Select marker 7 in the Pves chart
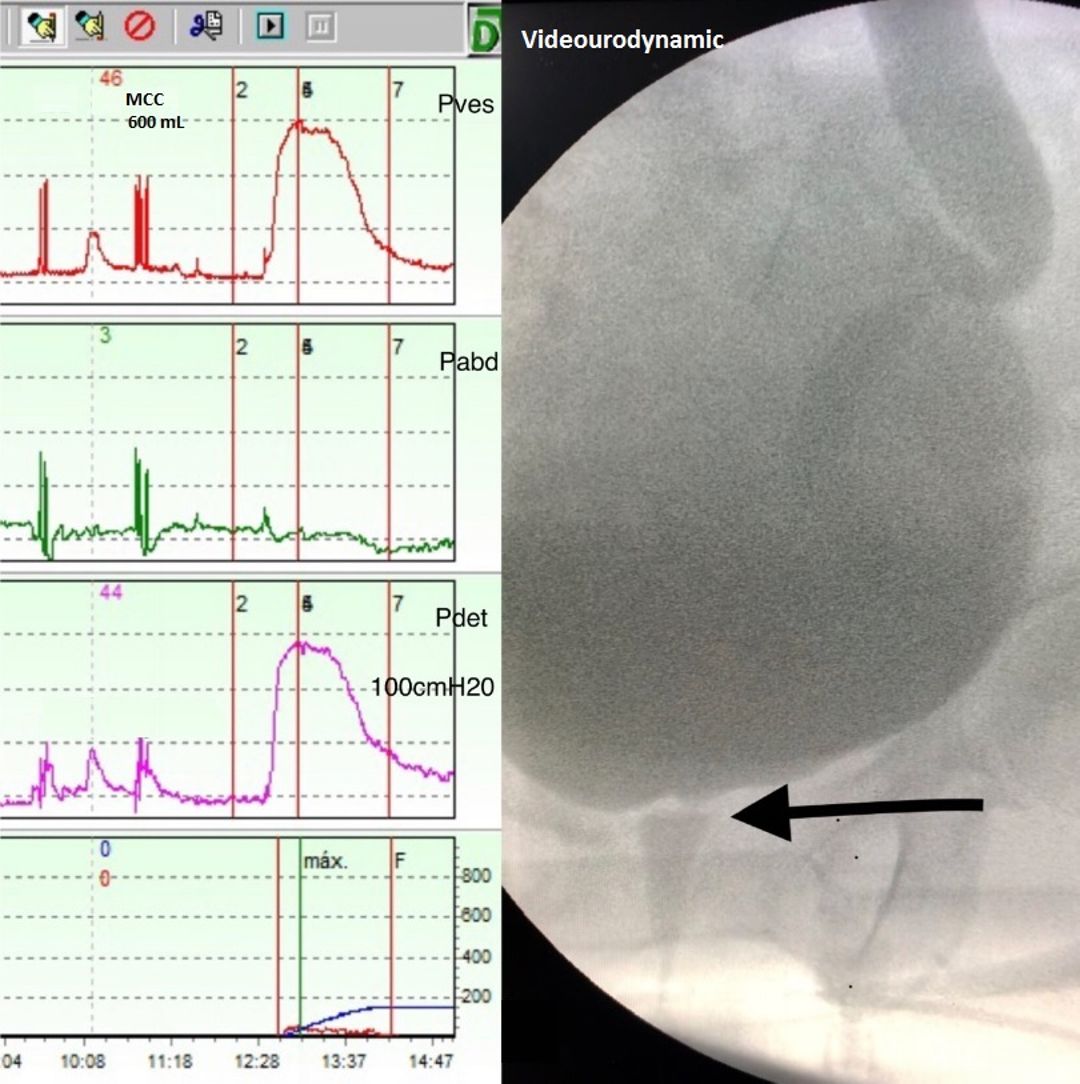1080x1084 pixels. [x=398, y=90]
